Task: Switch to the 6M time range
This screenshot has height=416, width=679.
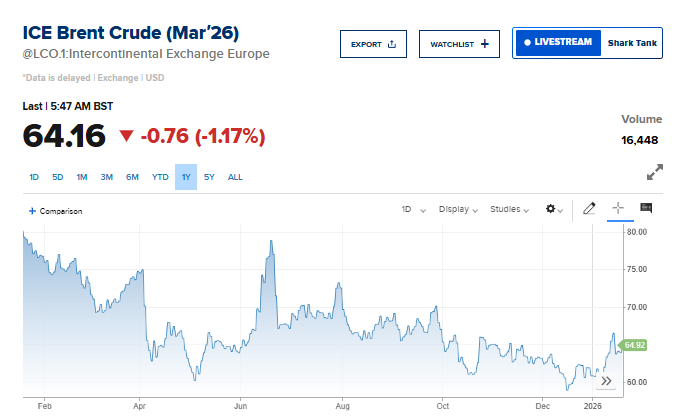Action: click(x=132, y=178)
